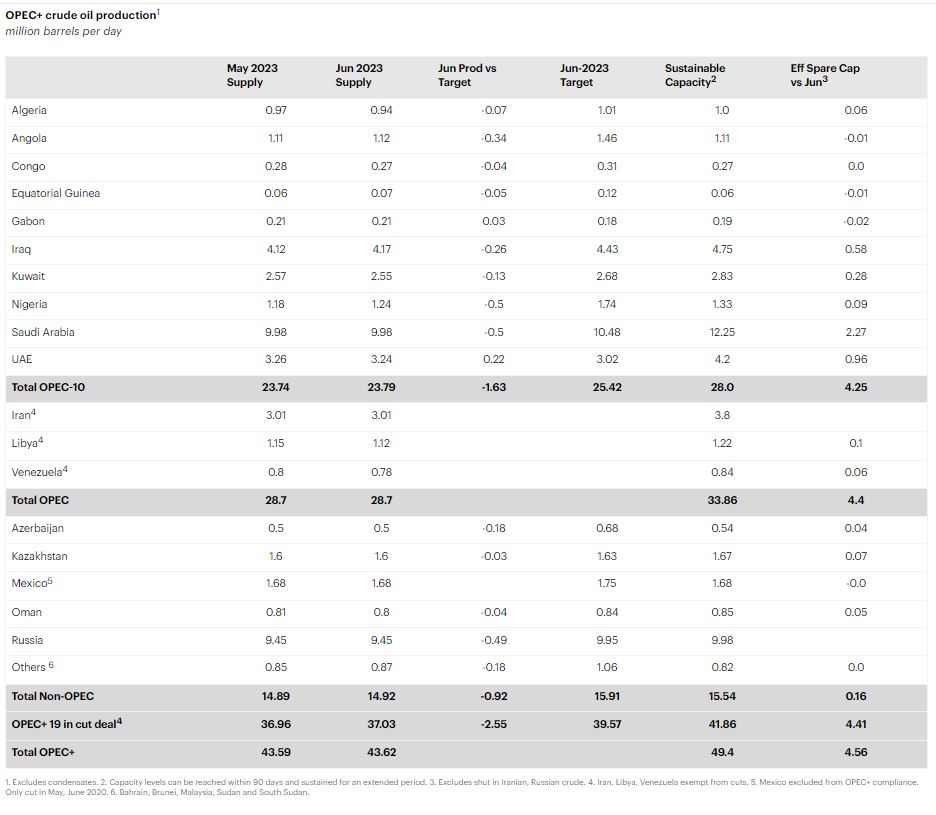Click Iraq's 4.43 June target value
This screenshot has width=936, height=815.
click(606, 249)
